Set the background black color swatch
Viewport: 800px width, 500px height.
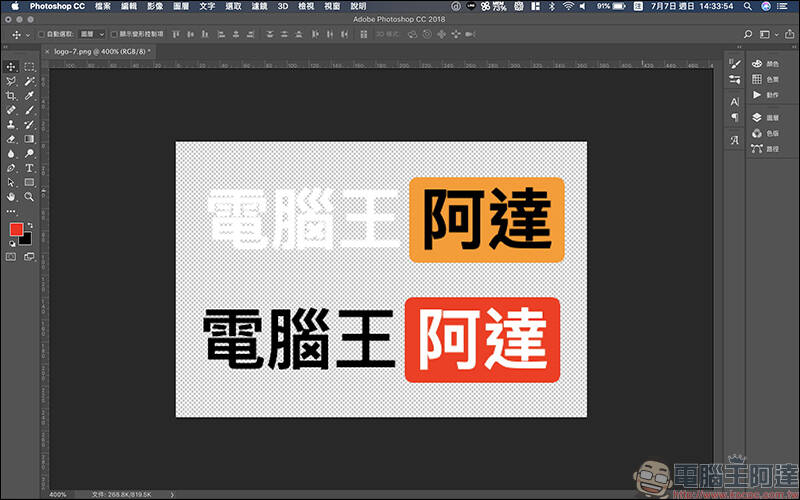[x=27, y=240]
